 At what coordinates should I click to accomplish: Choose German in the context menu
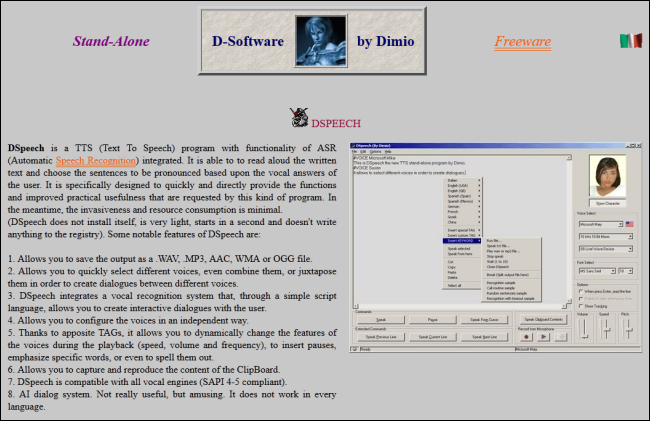point(463,206)
